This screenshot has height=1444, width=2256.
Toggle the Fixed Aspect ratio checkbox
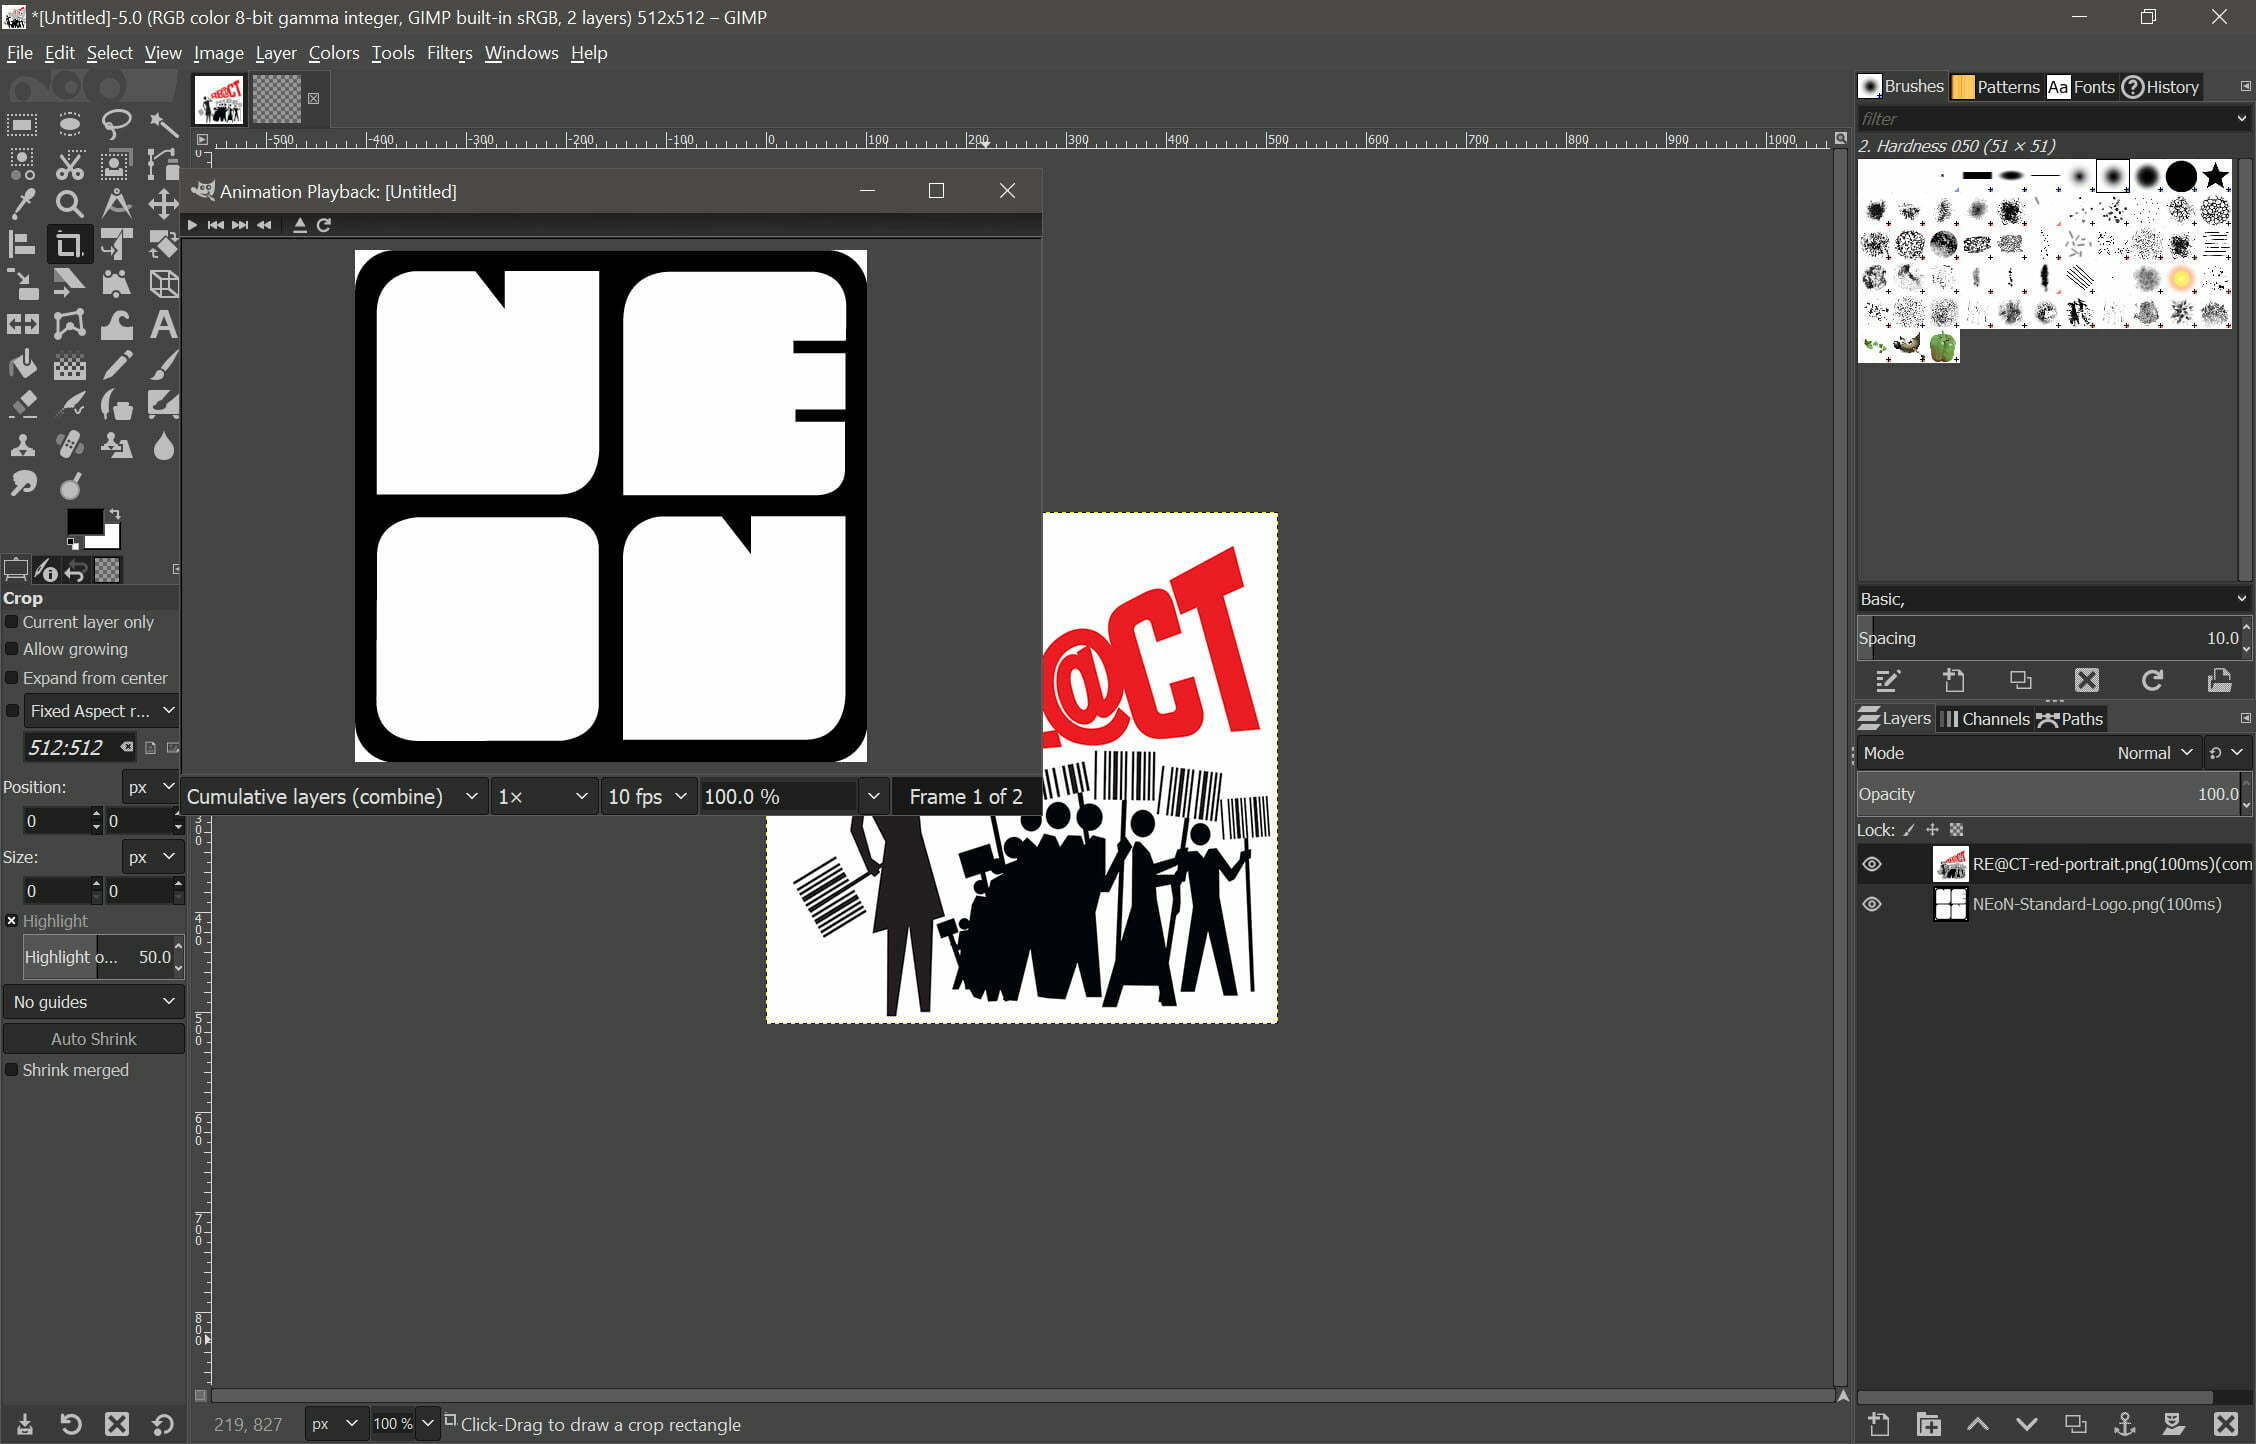(12, 711)
